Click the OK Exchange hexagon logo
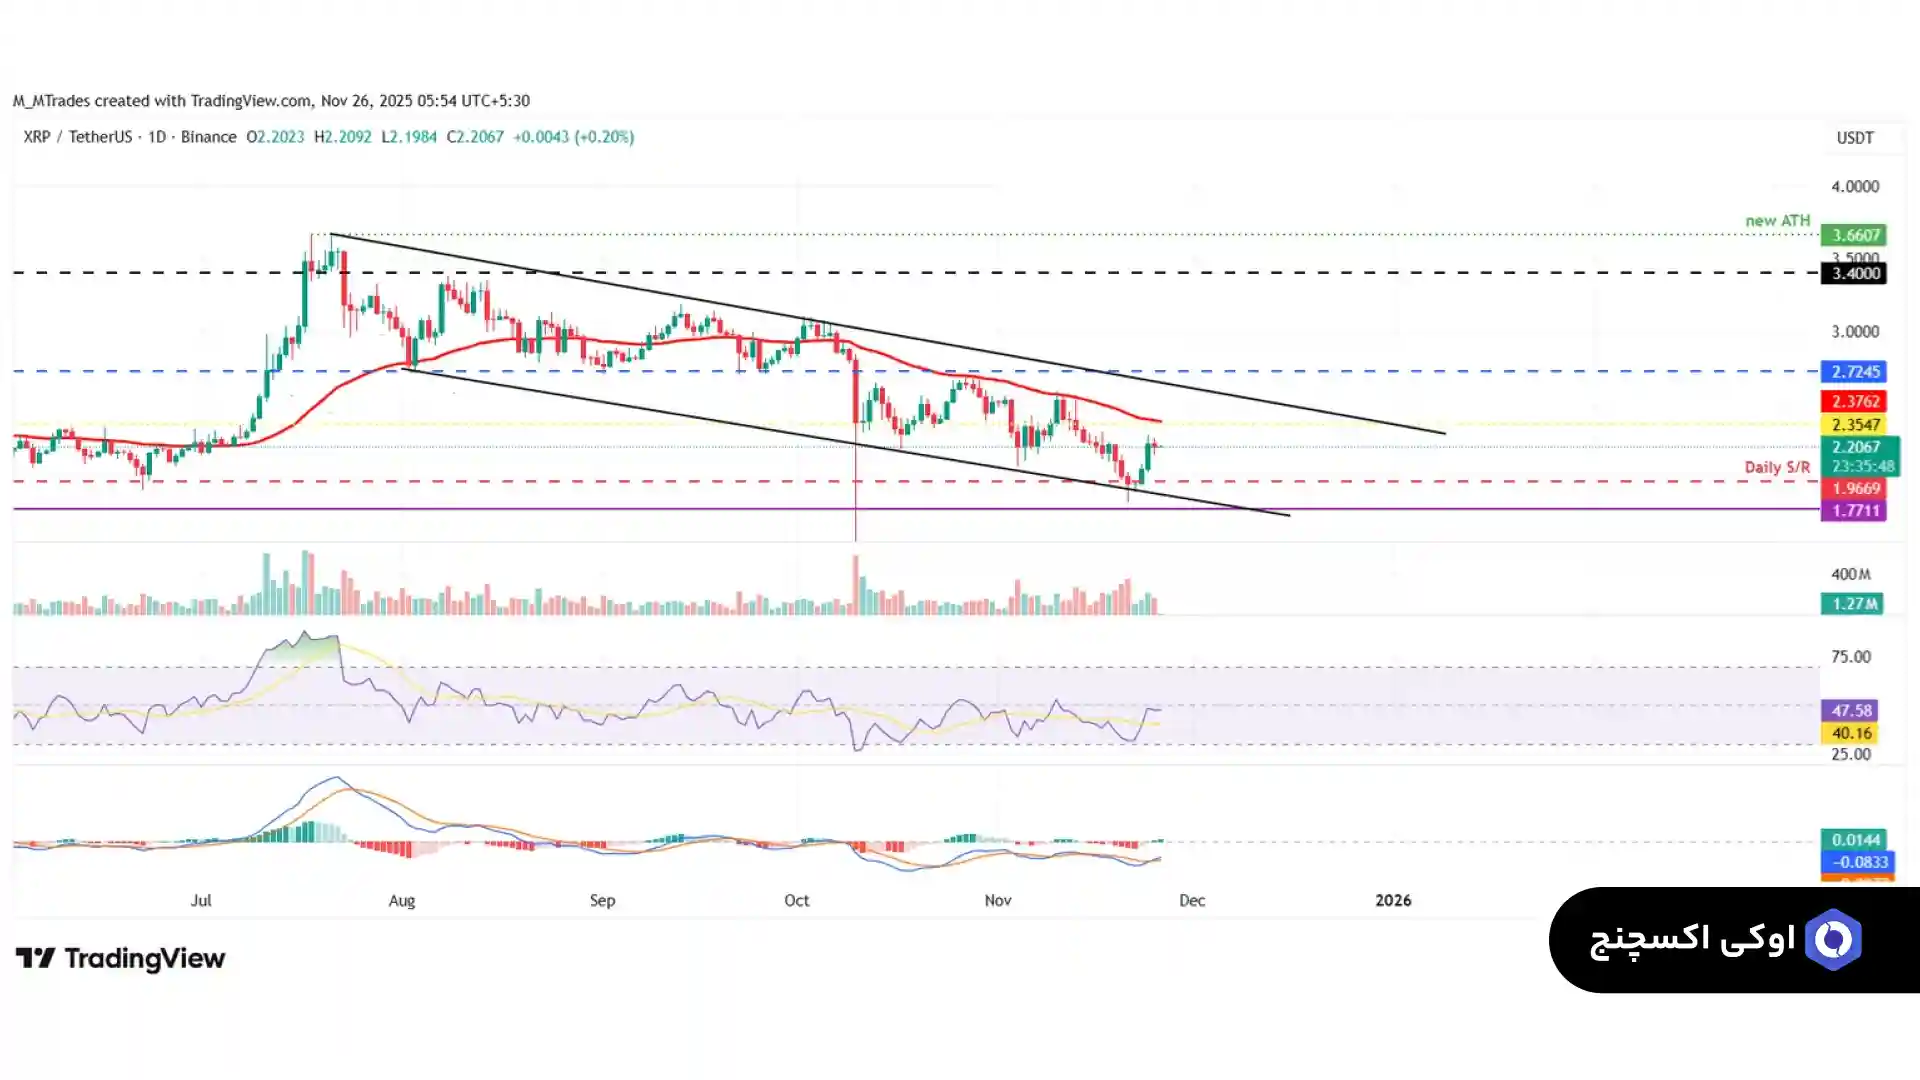The width and height of the screenshot is (1920, 1080). [1832, 940]
